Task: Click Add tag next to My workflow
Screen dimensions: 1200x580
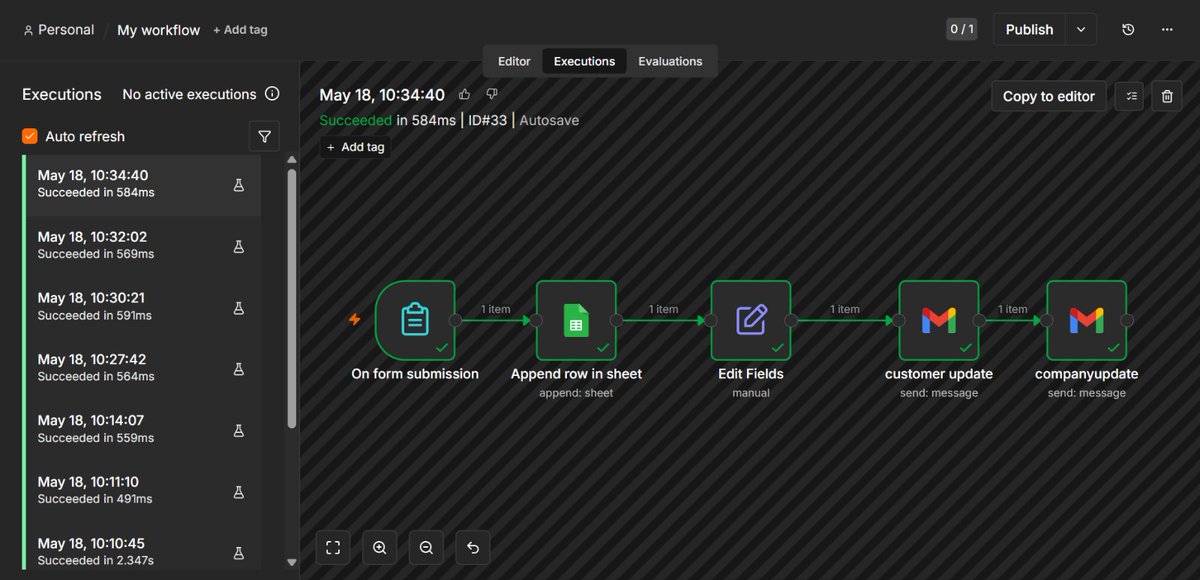Action: (240, 30)
